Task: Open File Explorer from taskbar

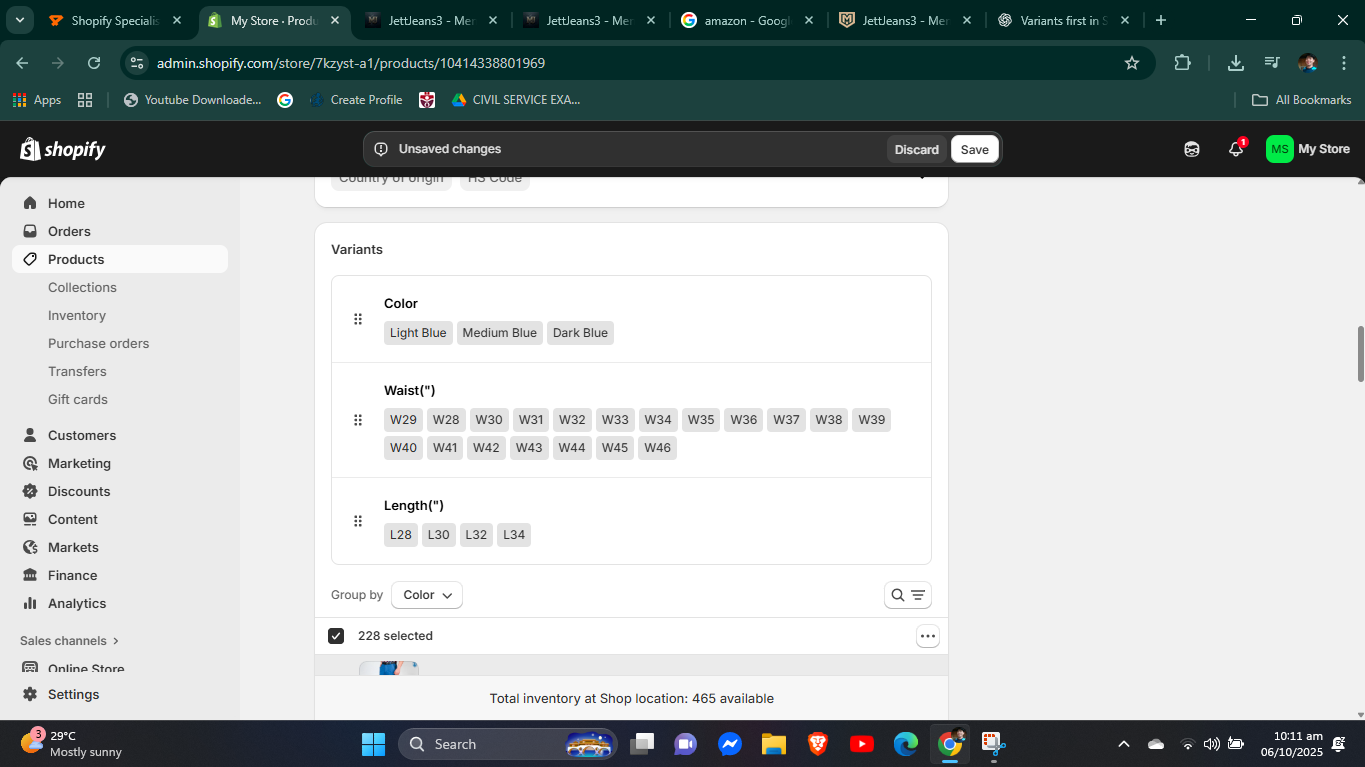Action: (774, 744)
